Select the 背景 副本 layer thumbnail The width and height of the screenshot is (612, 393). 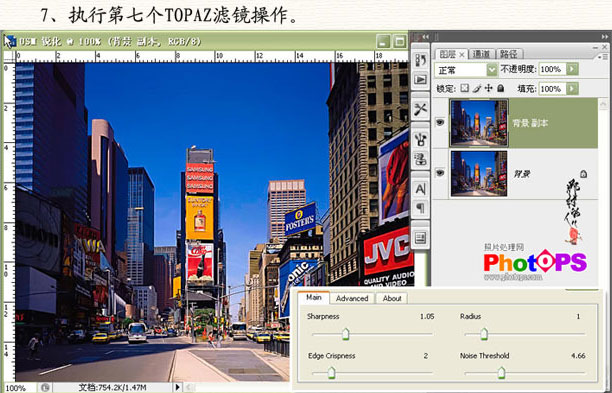(x=479, y=123)
